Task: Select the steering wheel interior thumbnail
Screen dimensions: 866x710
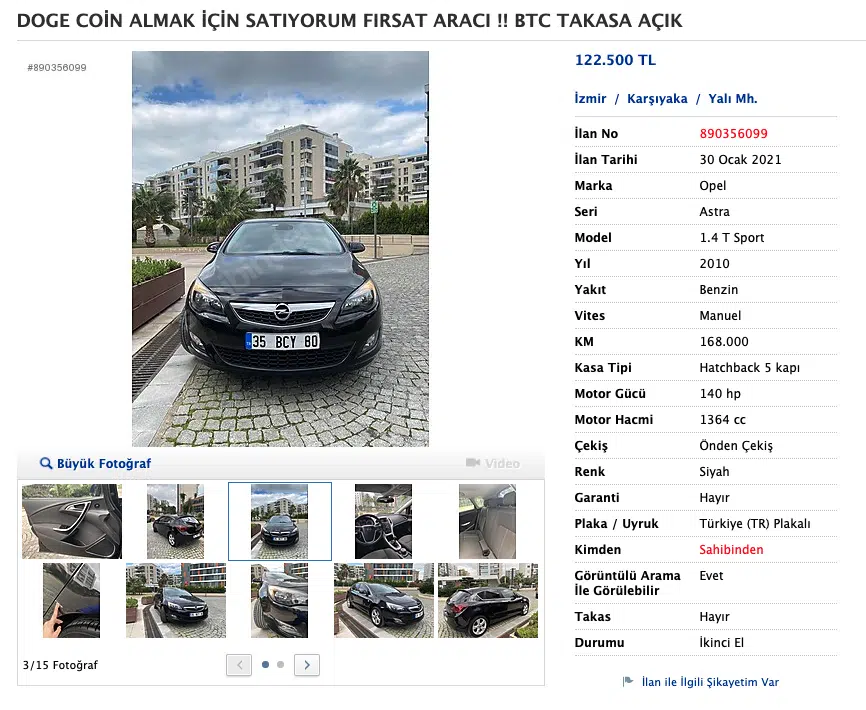Action: [x=383, y=521]
